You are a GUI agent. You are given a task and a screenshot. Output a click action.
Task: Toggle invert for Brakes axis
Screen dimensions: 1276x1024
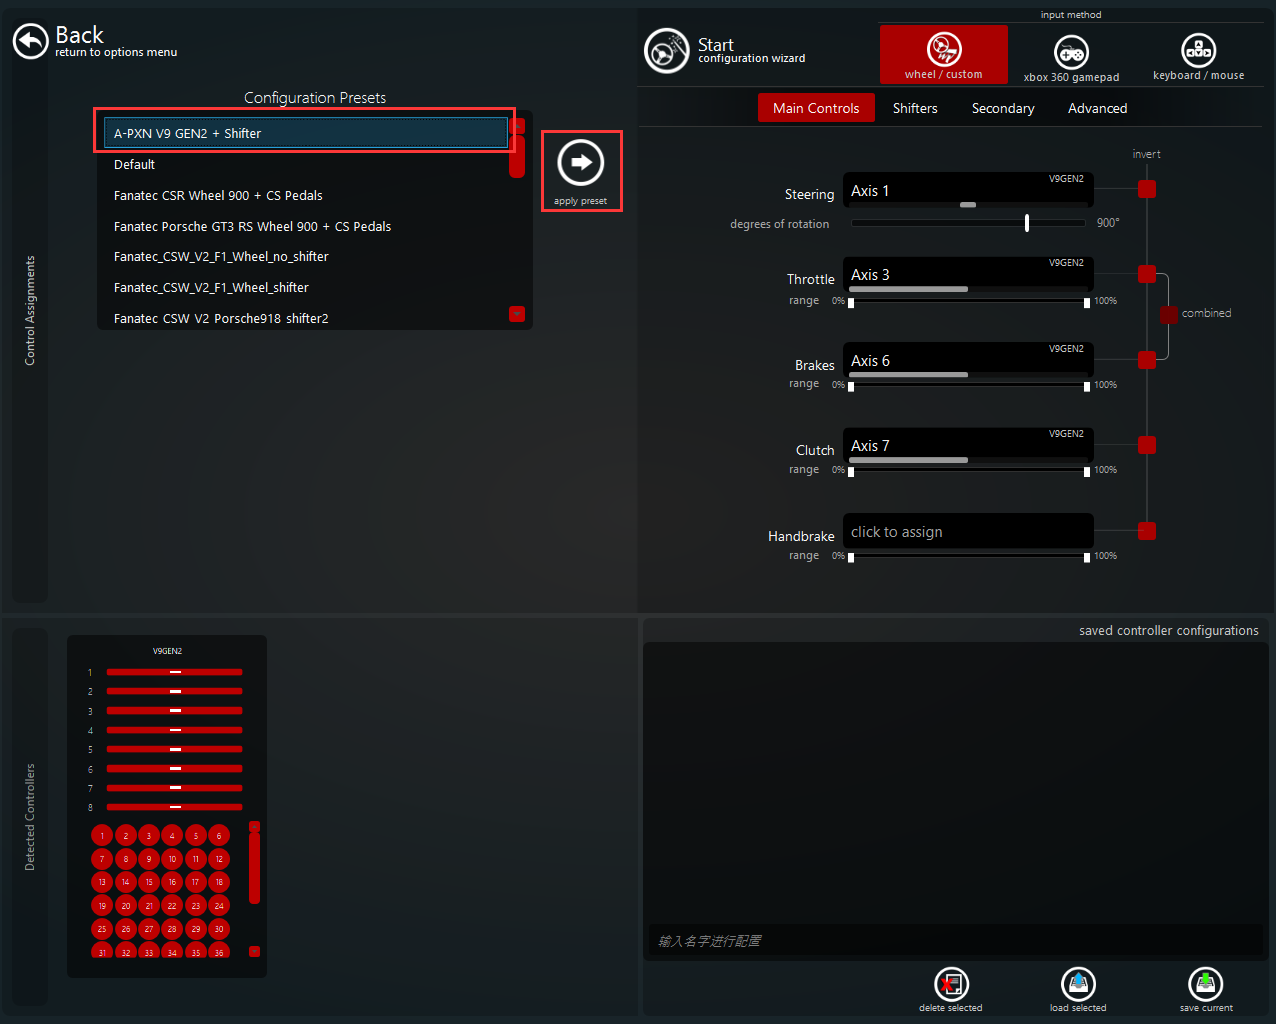tap(1147, 360)
